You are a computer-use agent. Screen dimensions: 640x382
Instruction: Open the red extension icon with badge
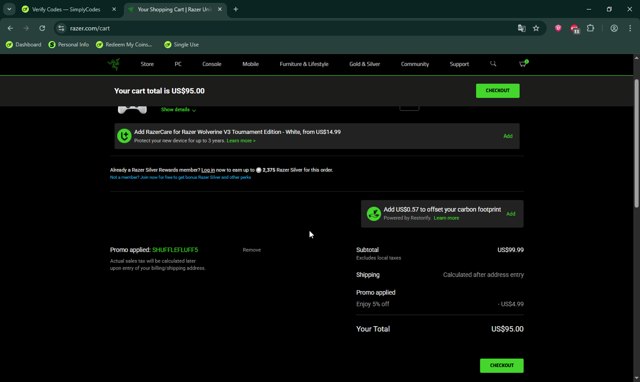pyautogui.click(x=575, y=29)
